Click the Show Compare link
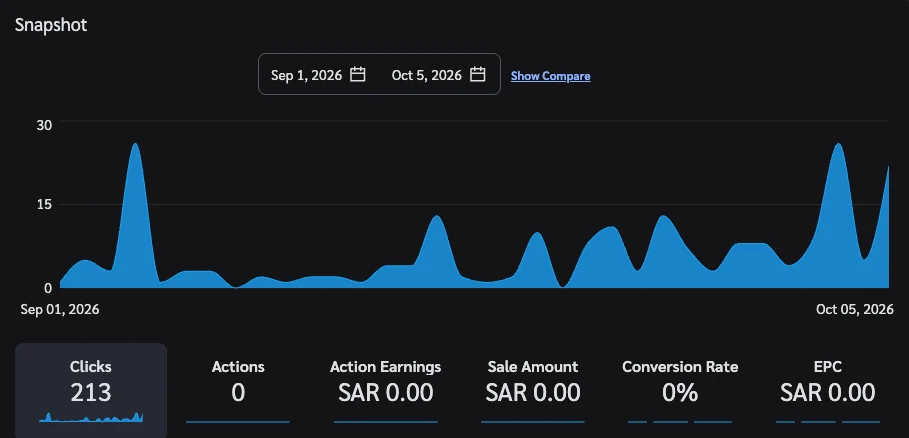 (550, 76)
